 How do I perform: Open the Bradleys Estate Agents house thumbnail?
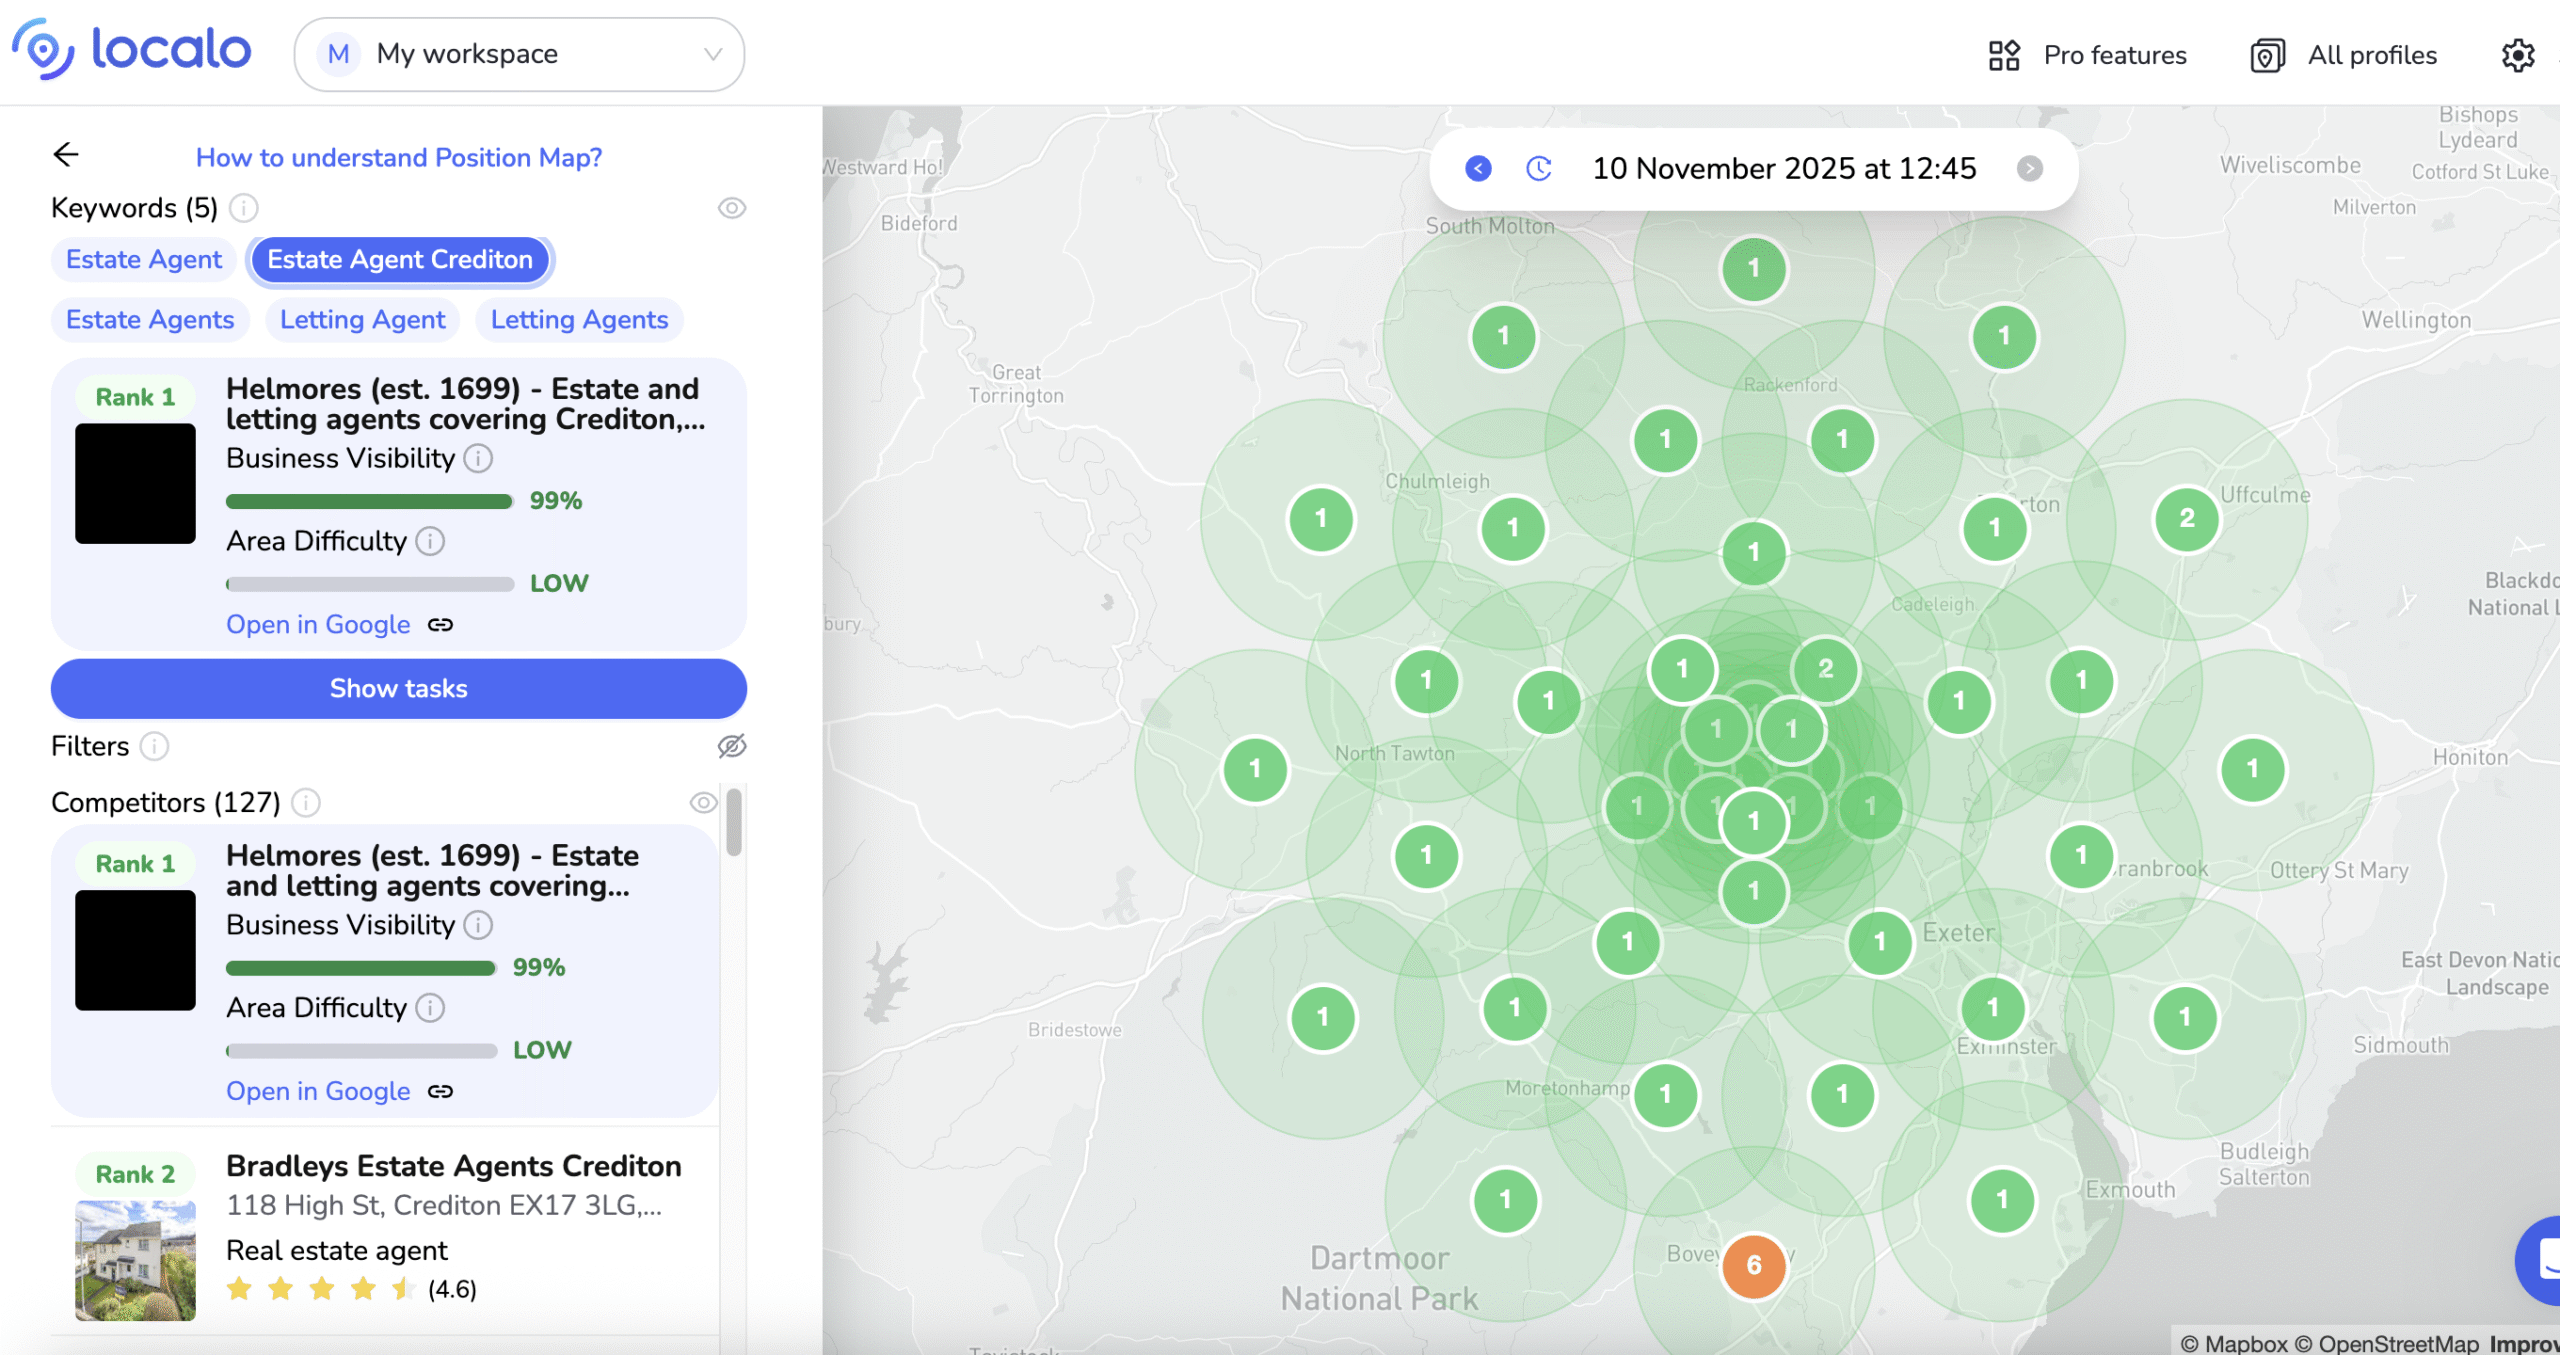pos(135,1260)
